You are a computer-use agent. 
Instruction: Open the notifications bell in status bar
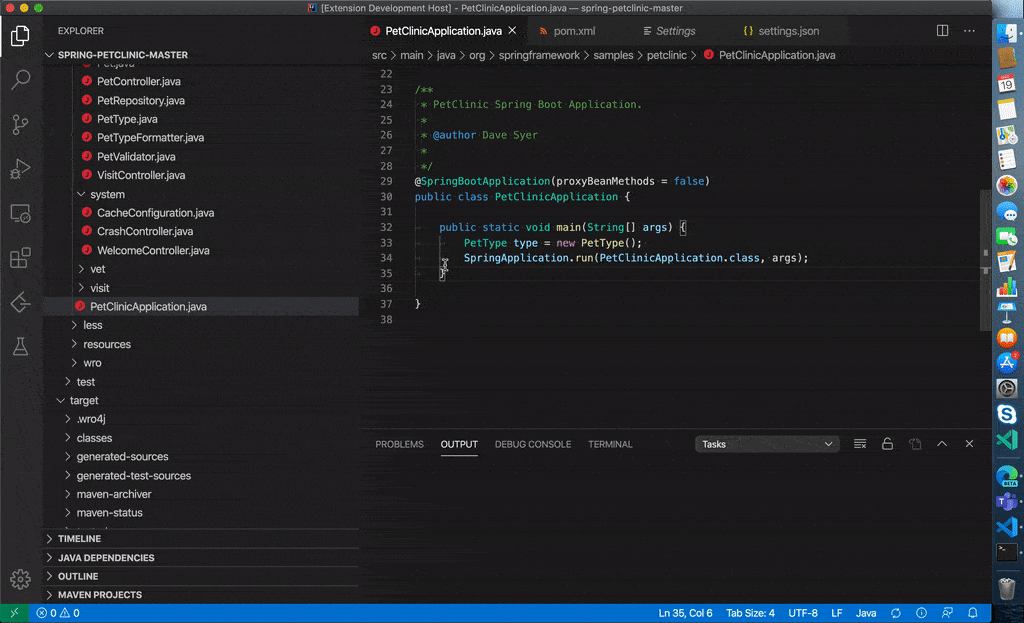(x=972, y=613)
